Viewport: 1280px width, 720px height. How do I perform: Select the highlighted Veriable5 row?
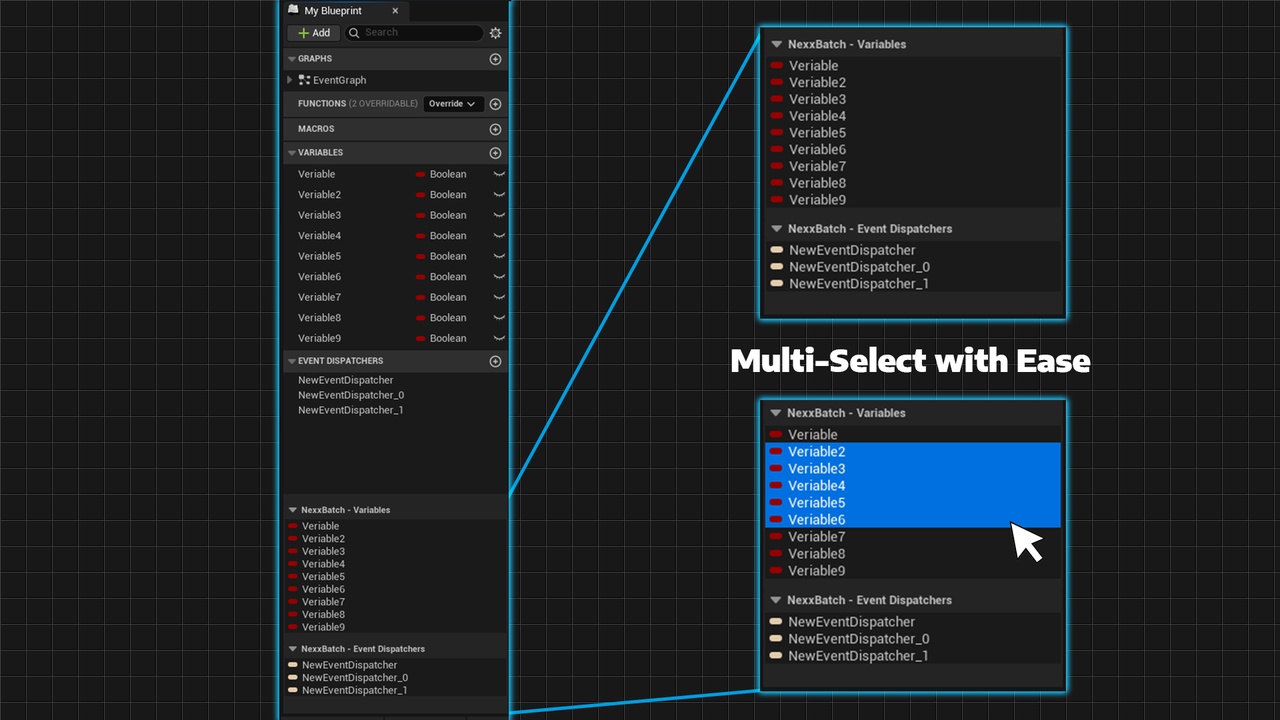[x=913, y=503]
